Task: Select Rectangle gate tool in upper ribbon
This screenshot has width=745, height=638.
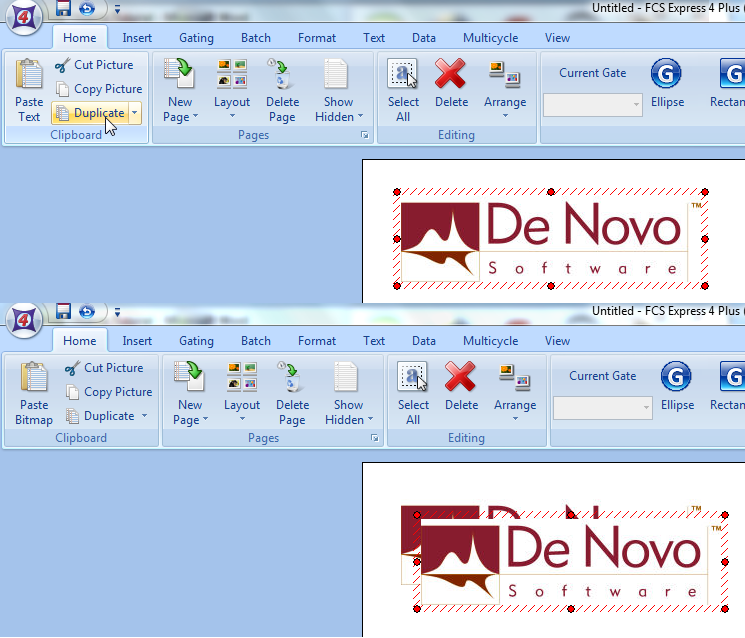Action: click(727, 83)
